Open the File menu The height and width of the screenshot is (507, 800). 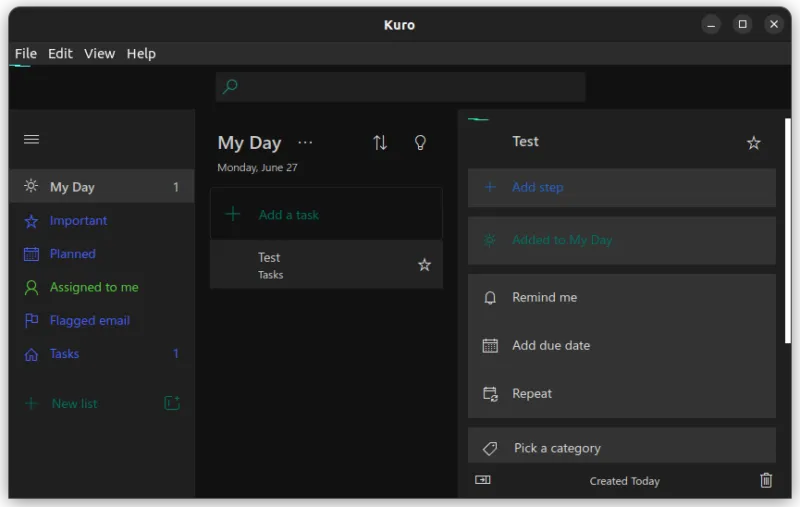(x=26, y=53)
